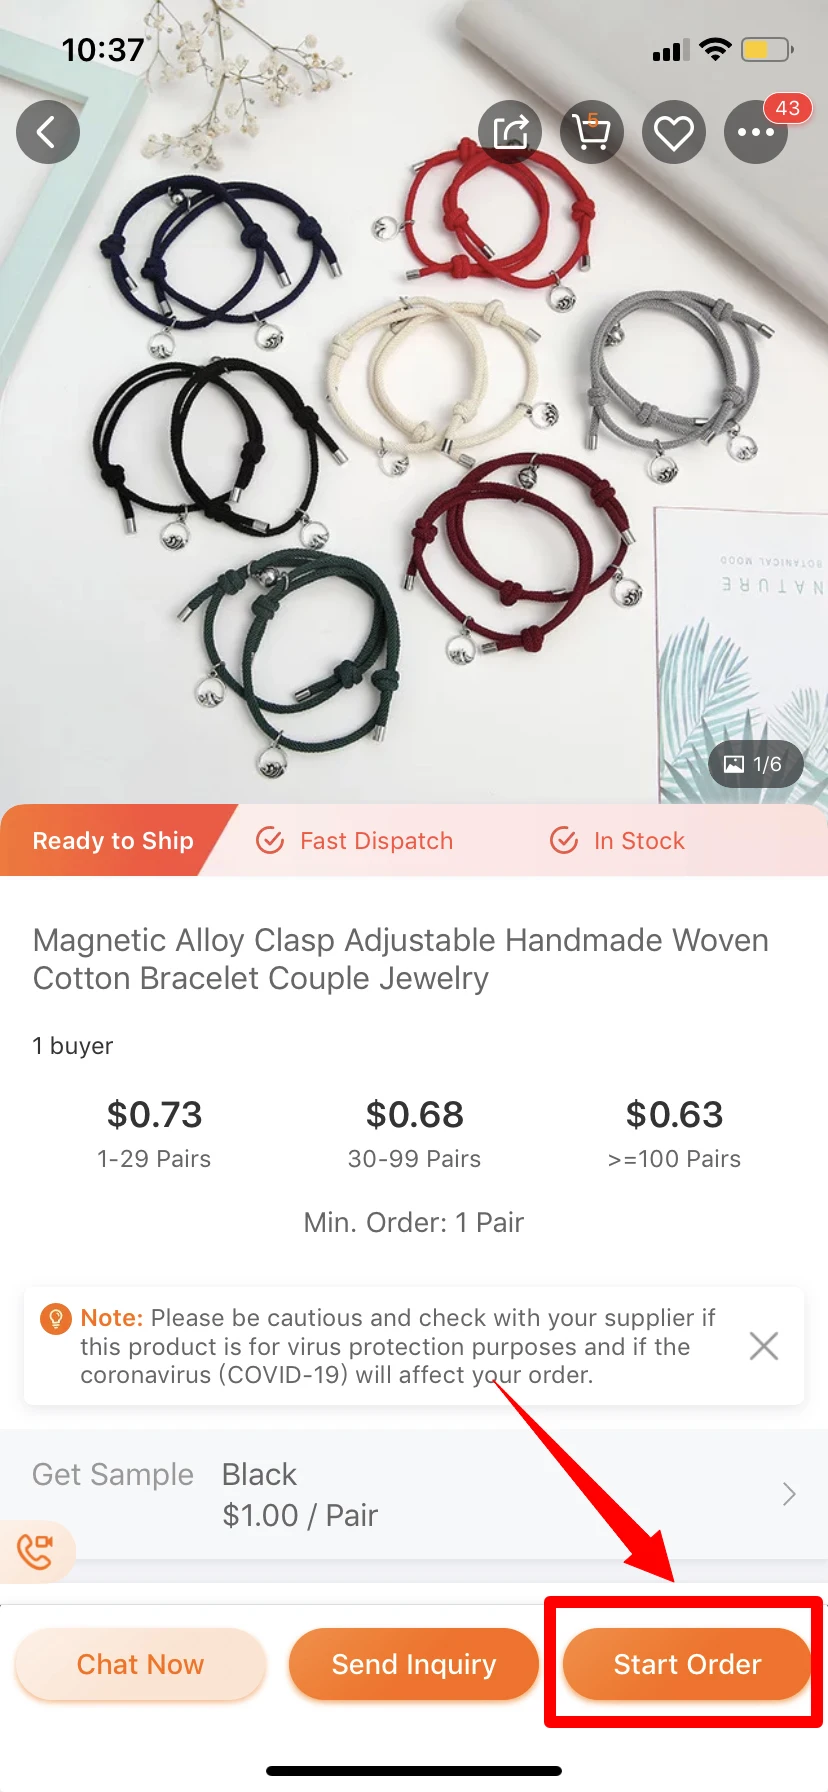This screenshot has height=1792, width=828.
Task: Open the three-dot more options menu
Action: pyautogui.click(x=756, y=132)
